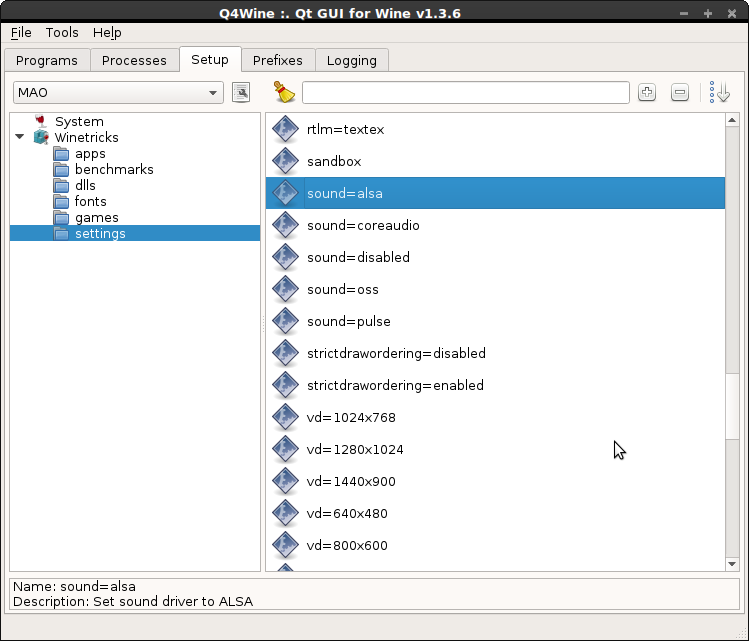Select the sound=oss text entry
The image size is (749, 641).
pyautogui.click(x=342, y=289)
